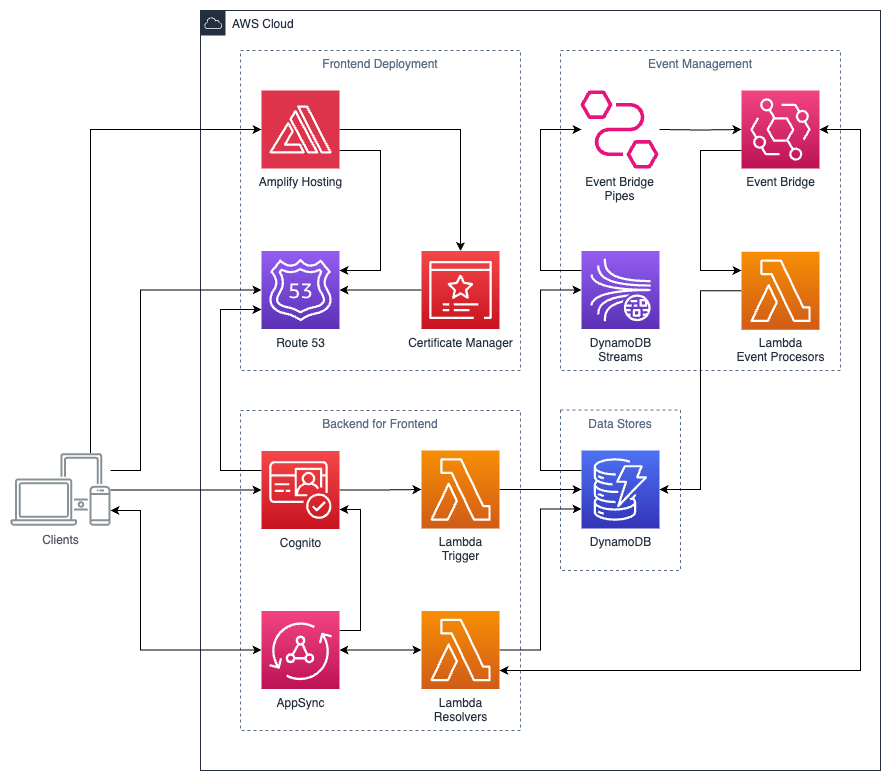
Task: Click the 'Lambda Event Procesors' caption
Action: [780, 350]
